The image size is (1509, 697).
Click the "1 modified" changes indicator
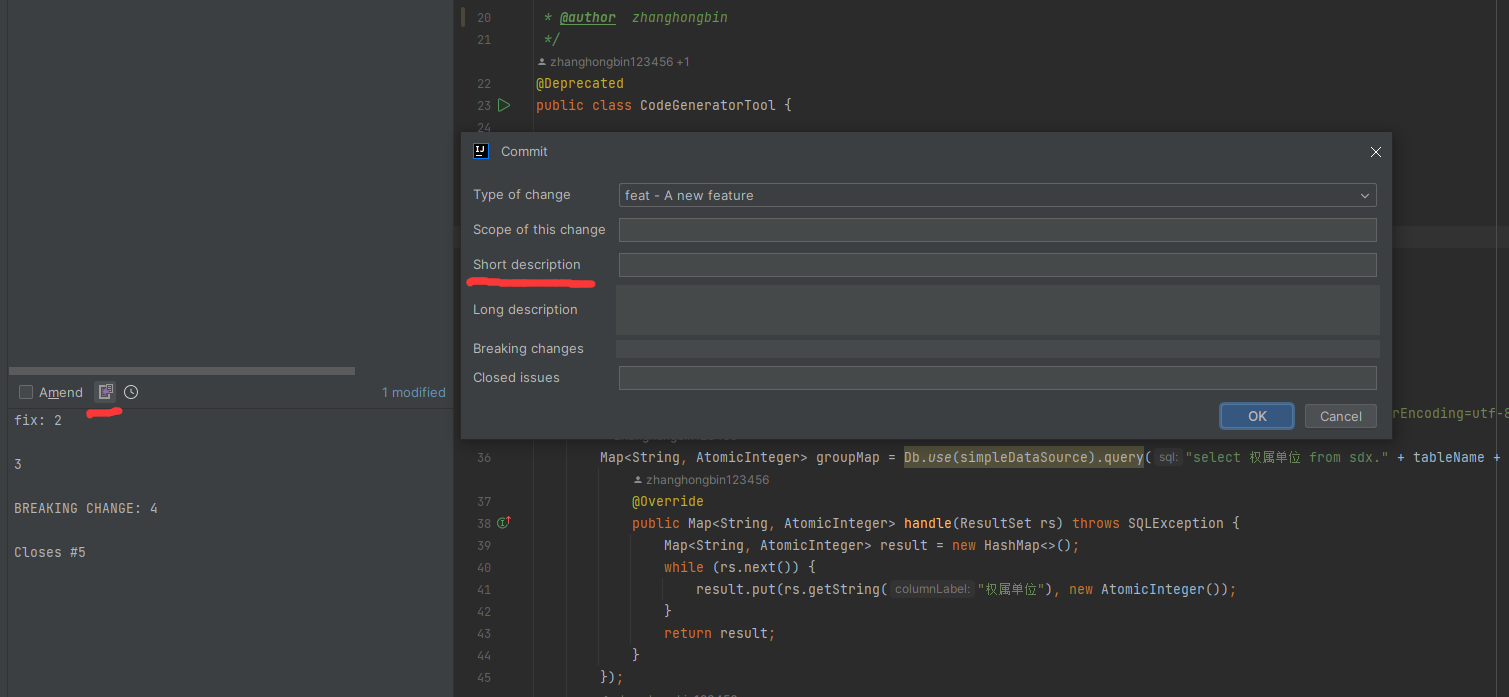414,392
